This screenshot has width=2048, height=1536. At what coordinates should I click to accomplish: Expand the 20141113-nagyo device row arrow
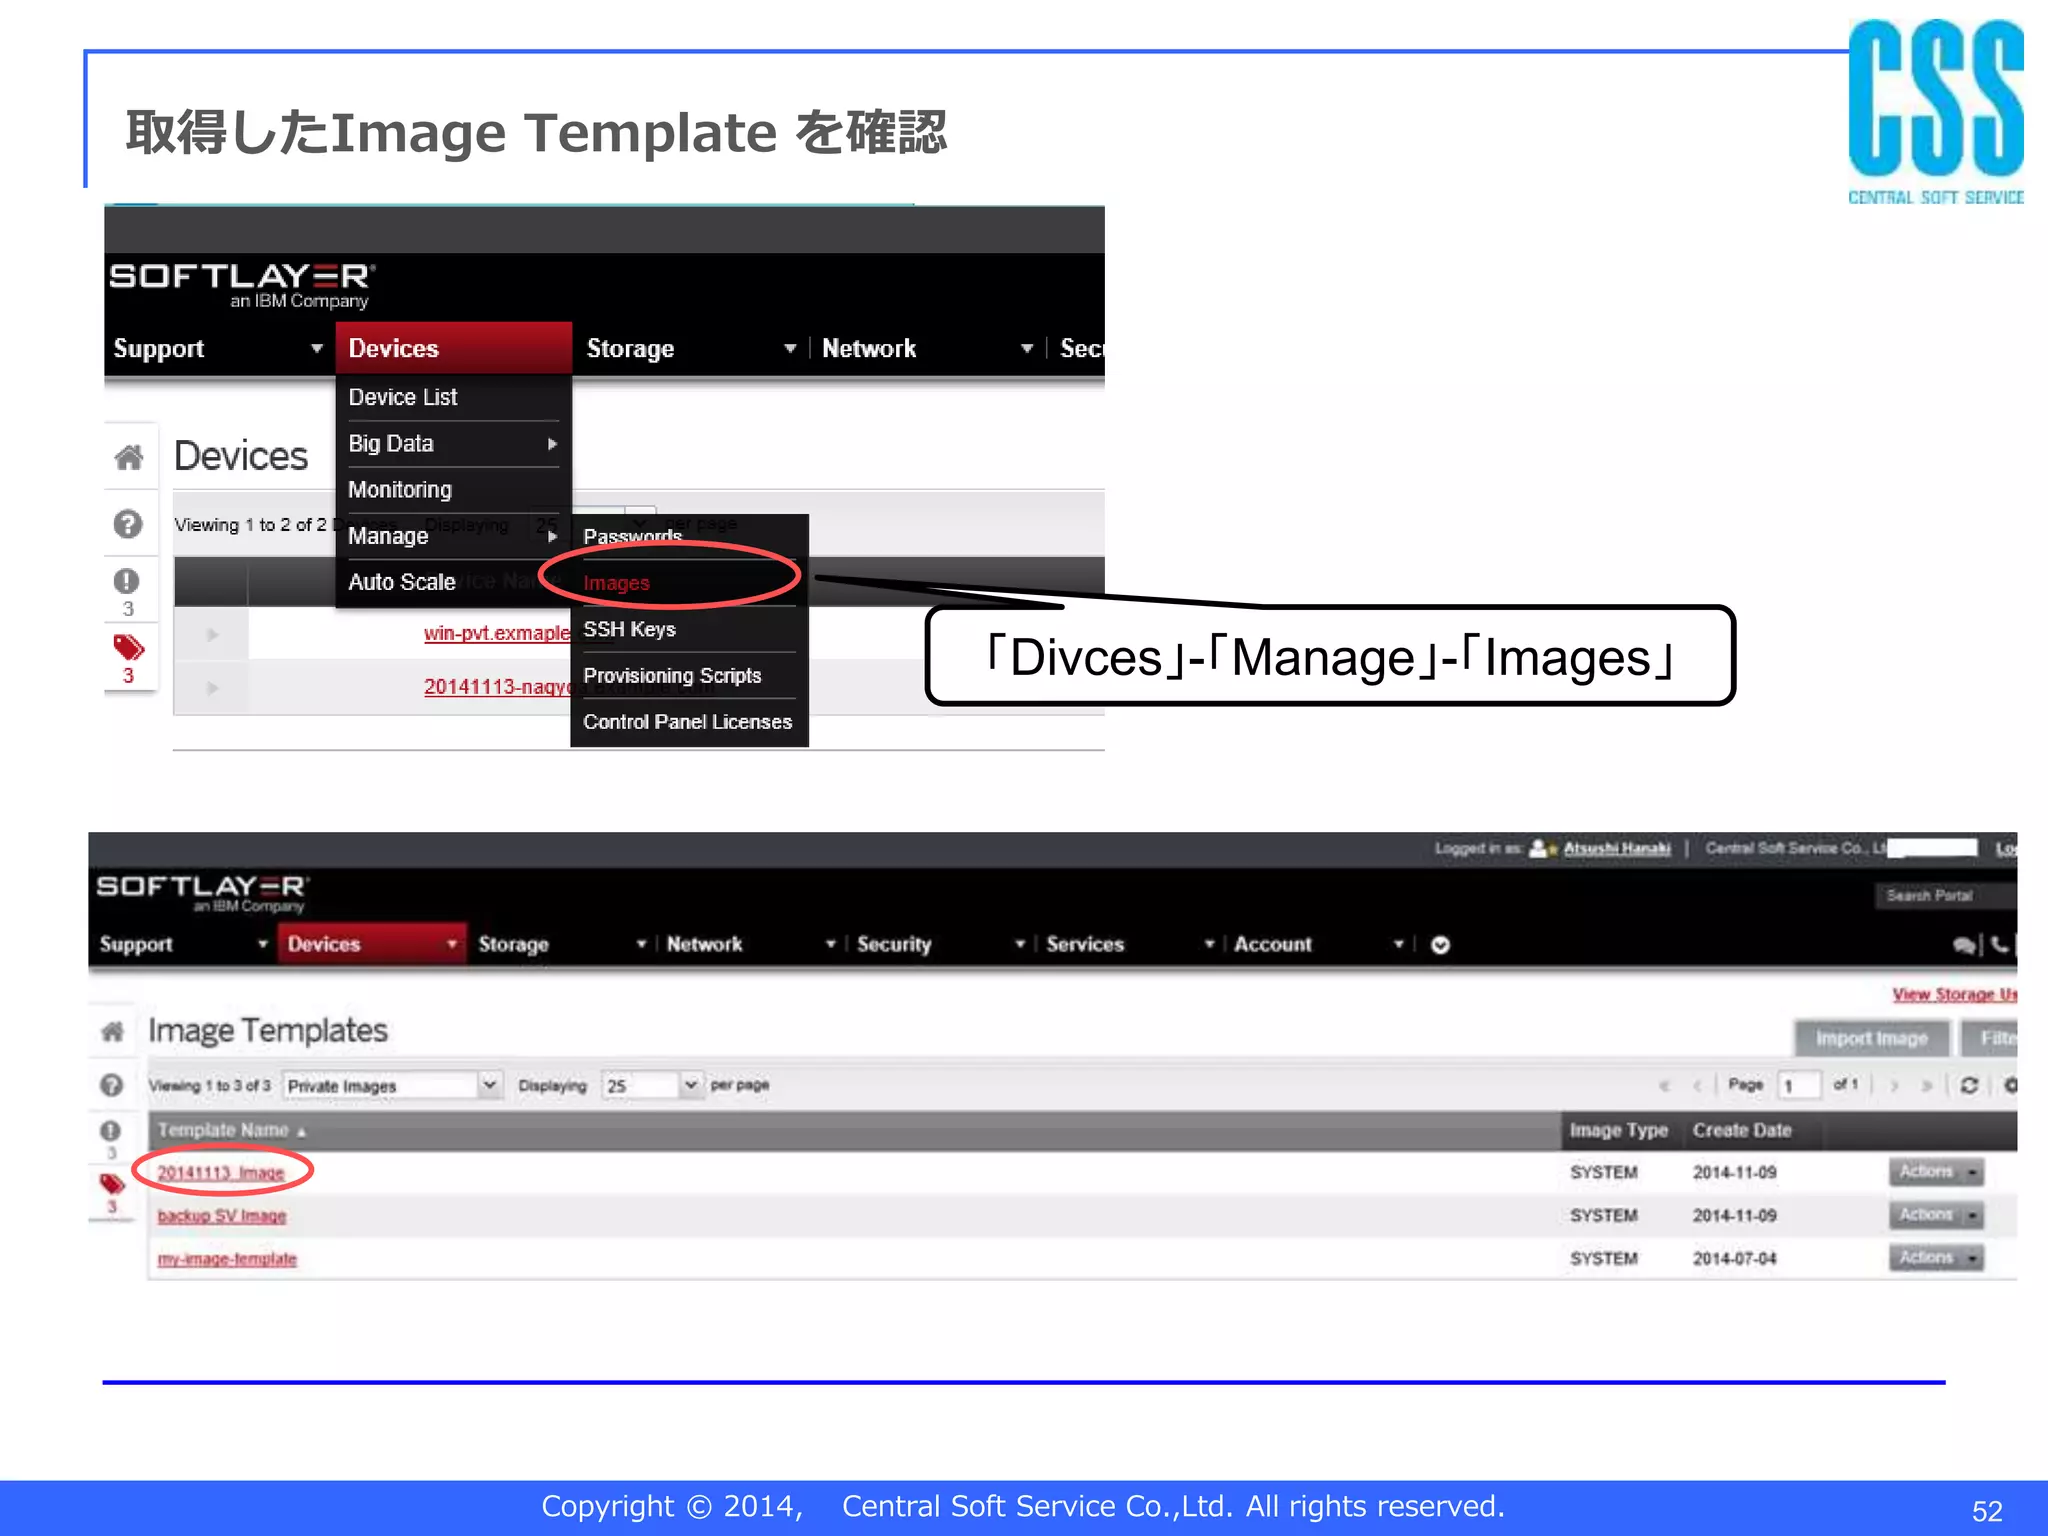click(x=212, y=688)
